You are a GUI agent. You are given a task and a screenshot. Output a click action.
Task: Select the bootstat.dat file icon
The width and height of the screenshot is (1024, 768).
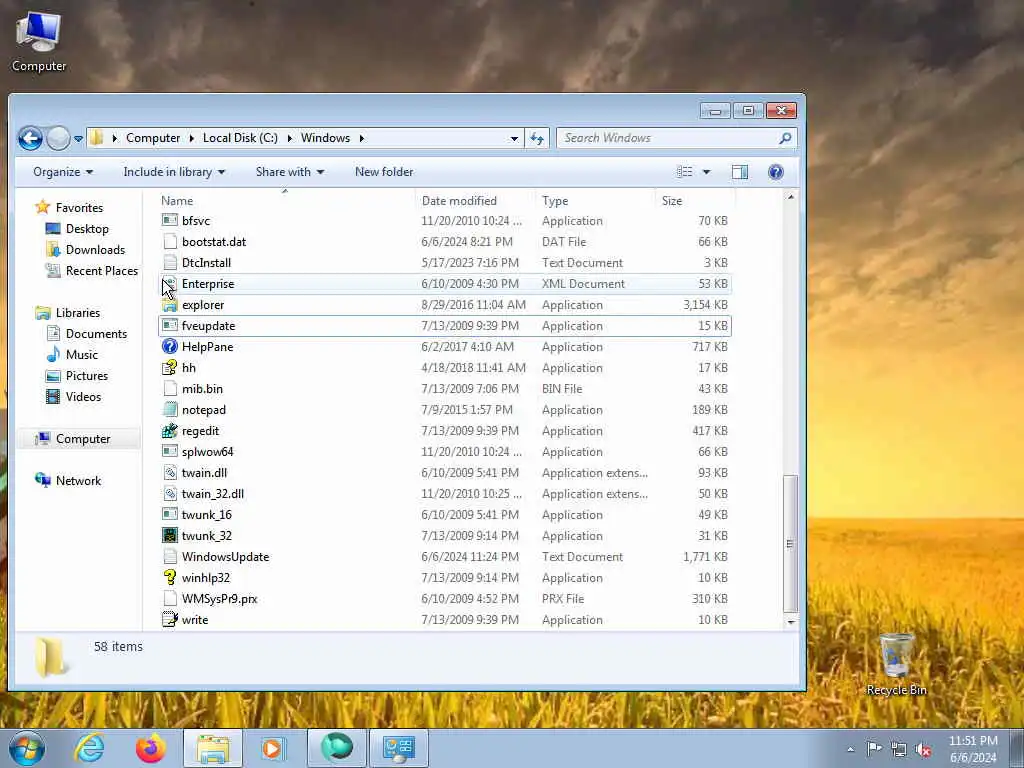170,242
